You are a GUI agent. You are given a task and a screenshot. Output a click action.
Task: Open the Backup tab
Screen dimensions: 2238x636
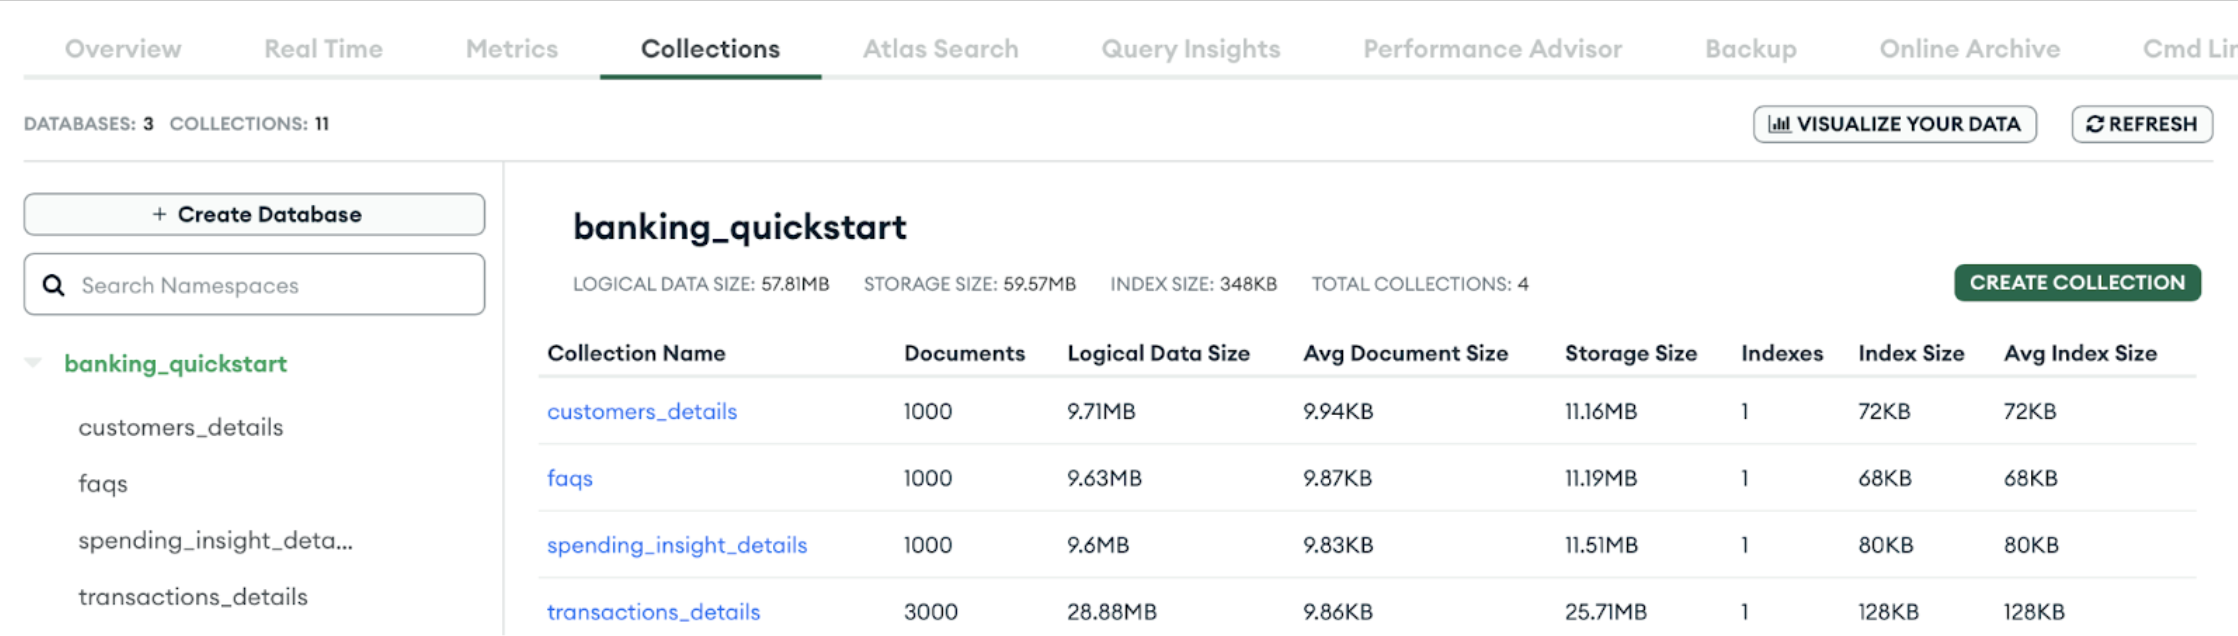click(x=1750, y=49)
